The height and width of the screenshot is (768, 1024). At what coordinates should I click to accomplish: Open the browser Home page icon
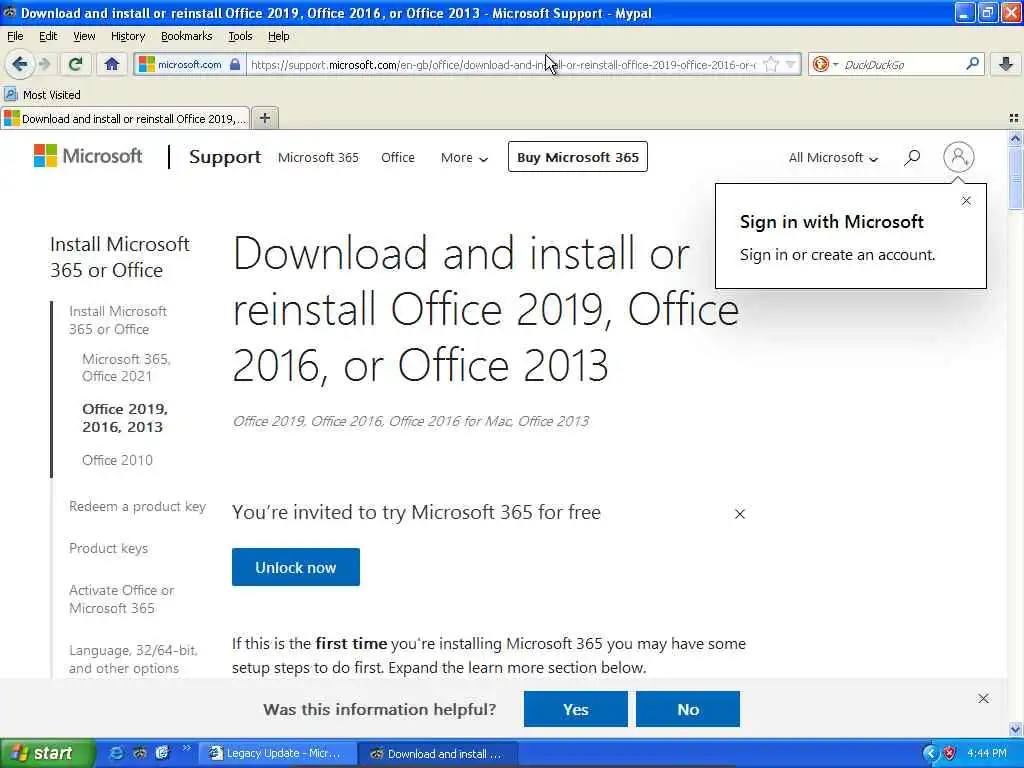point(112,64)
